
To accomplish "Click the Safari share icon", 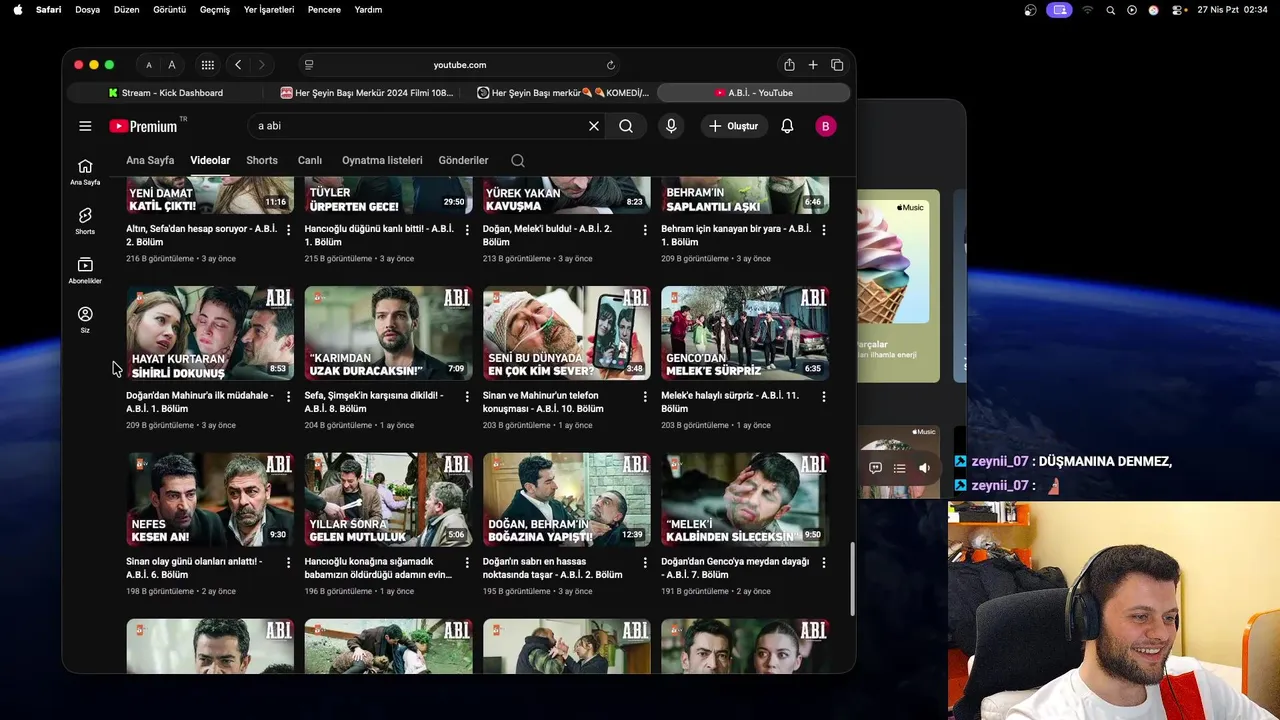I will tap(789, 65).
